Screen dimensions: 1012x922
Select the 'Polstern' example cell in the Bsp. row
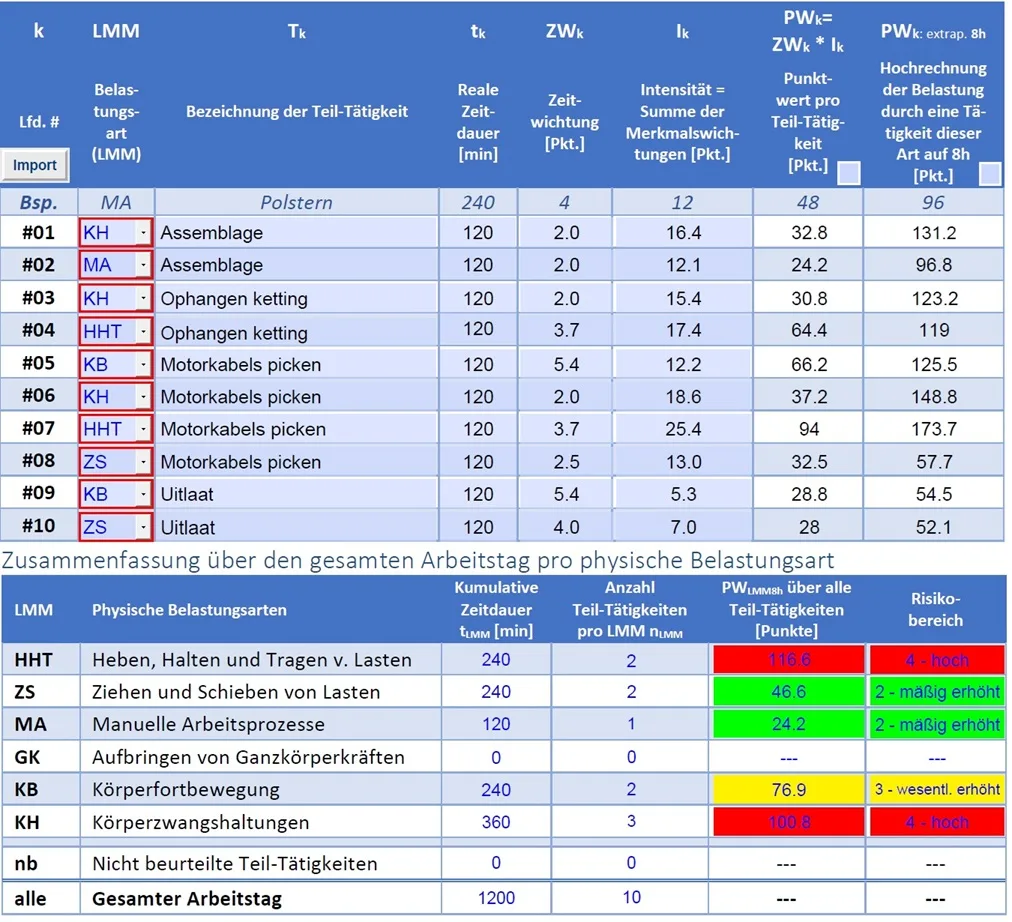tap(297, 202)
